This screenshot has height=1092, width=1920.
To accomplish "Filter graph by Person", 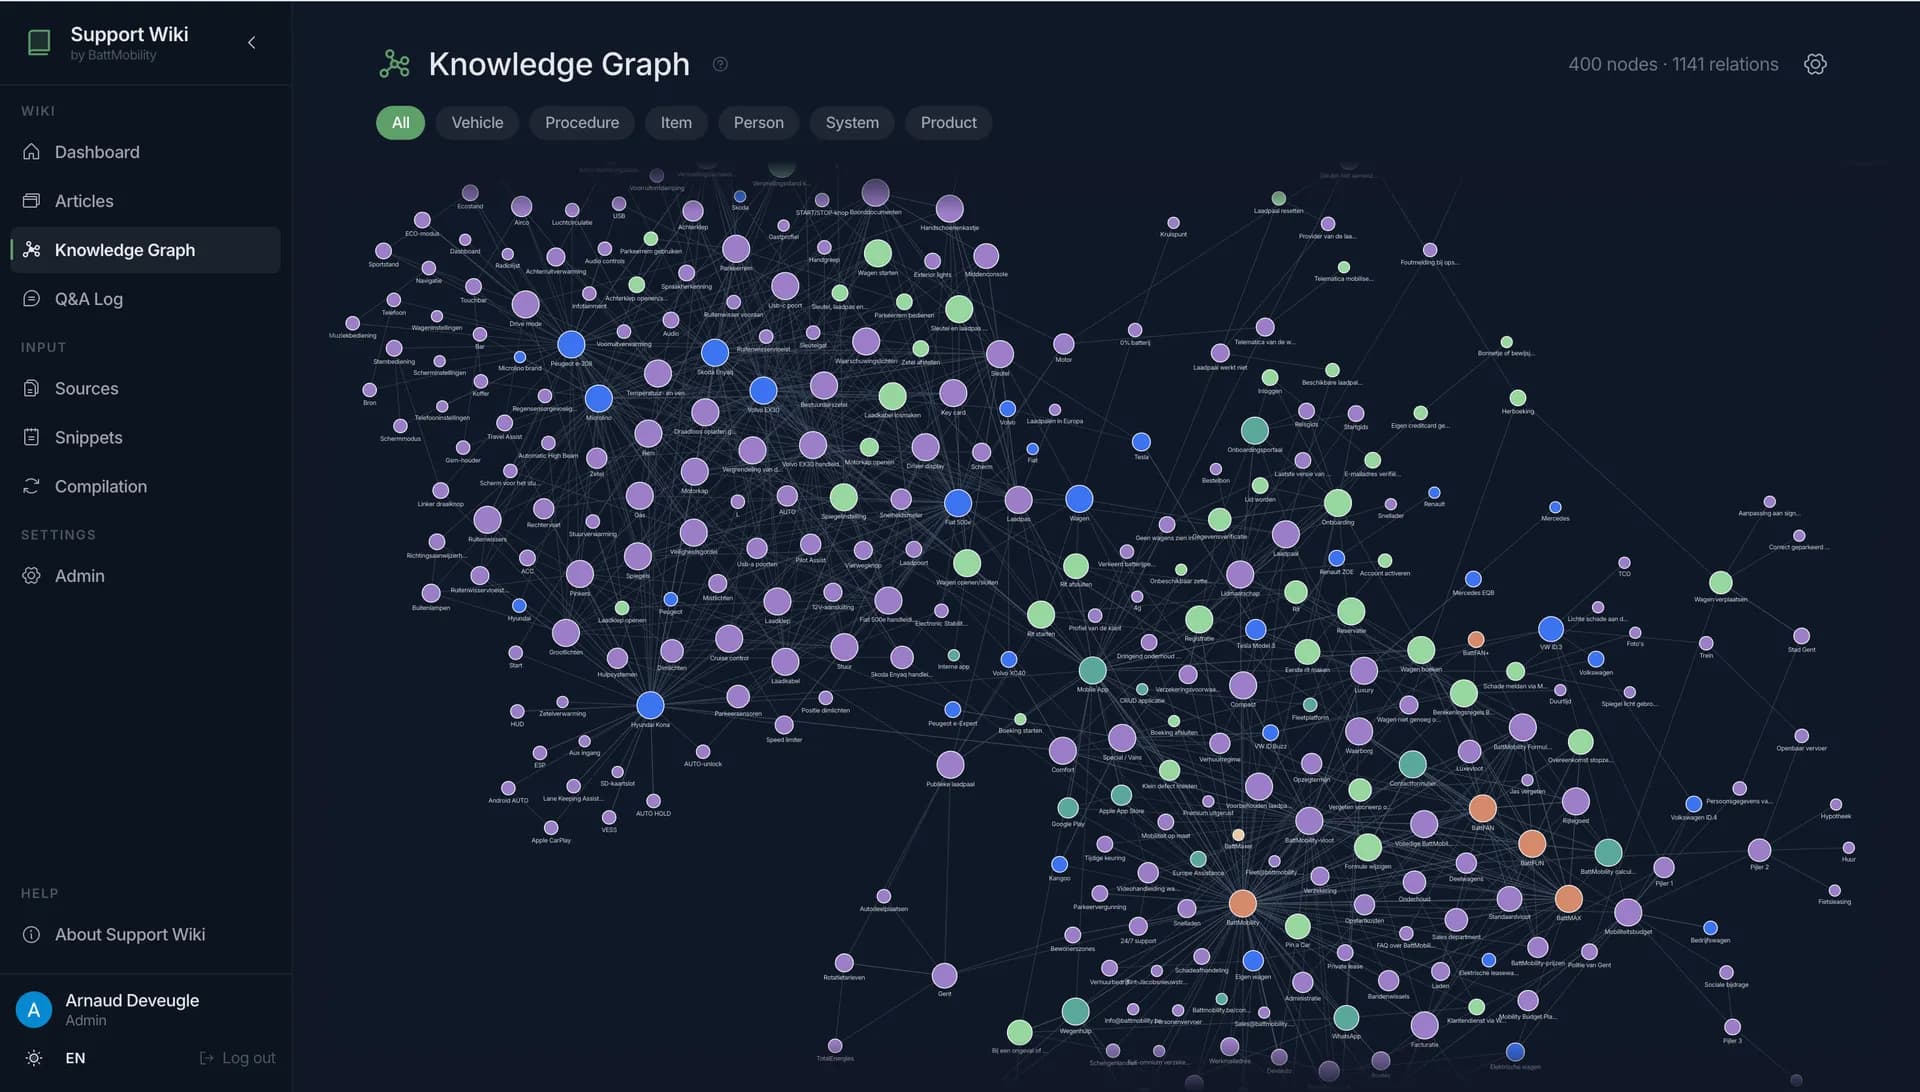I will (x=759, y=123).
